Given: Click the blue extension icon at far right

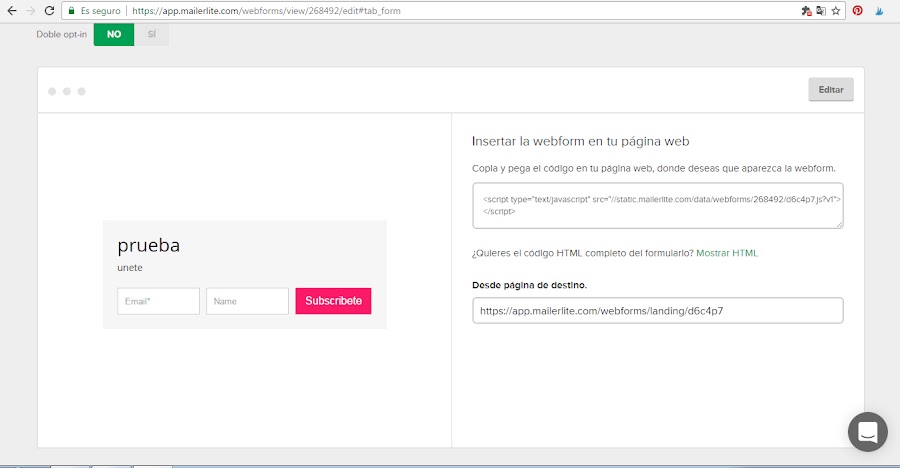Looking at the screenshot, I should [879, 11].
